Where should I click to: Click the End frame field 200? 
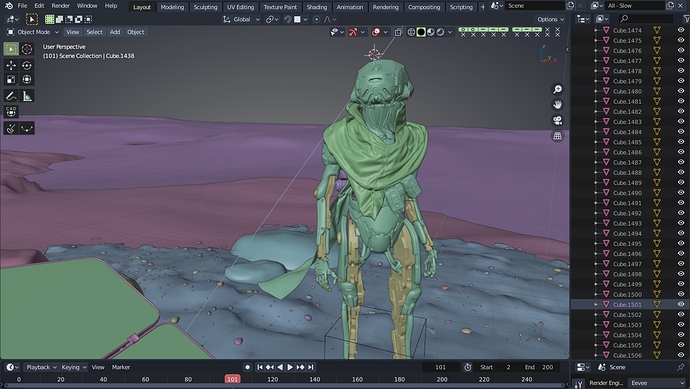point(540,367)
